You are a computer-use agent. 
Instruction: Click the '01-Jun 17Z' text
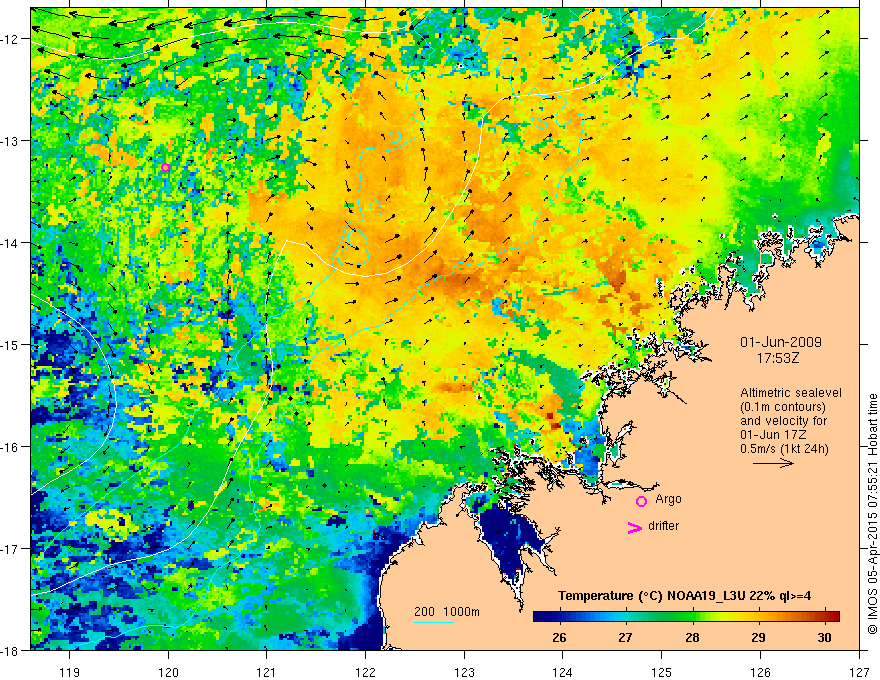(x=775, y=435)
